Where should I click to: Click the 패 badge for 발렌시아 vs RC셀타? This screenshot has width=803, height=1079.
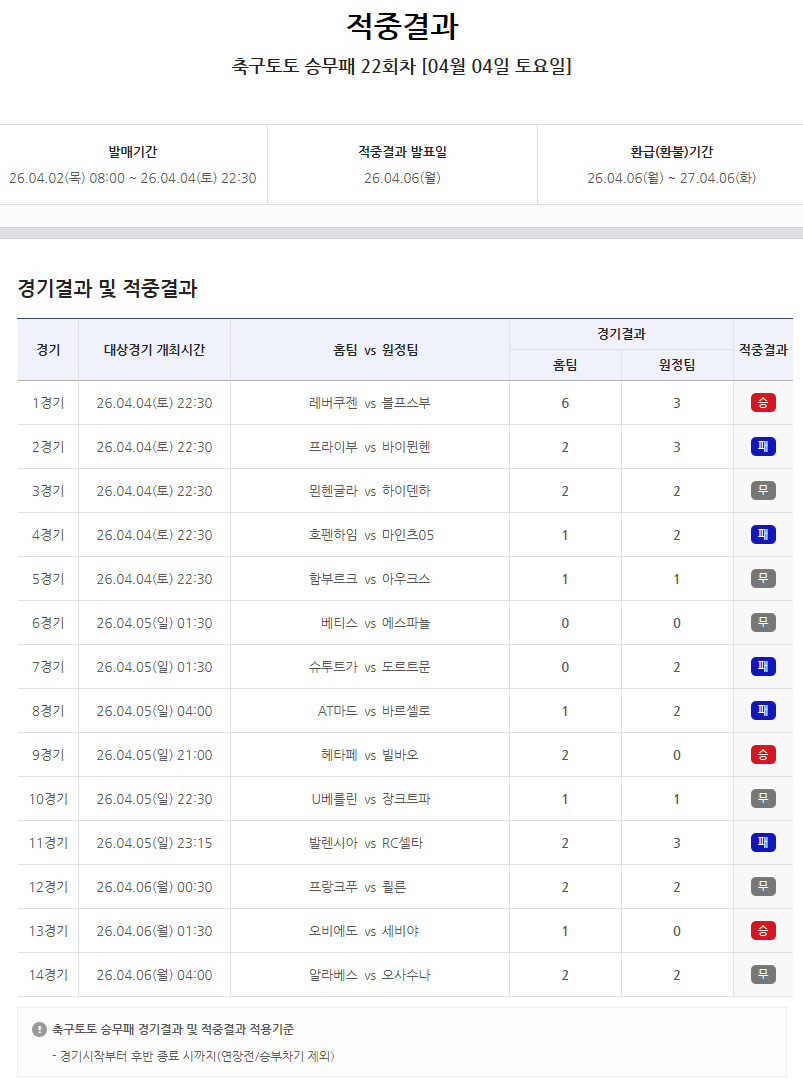[x=763, y=842]
